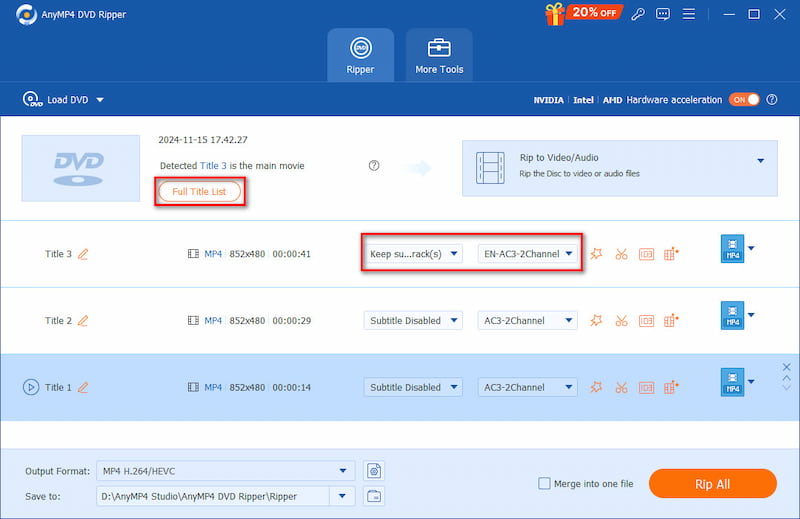Switch to the More Tools tab
The width and height of the screenshot is (800, 519).
439,55
